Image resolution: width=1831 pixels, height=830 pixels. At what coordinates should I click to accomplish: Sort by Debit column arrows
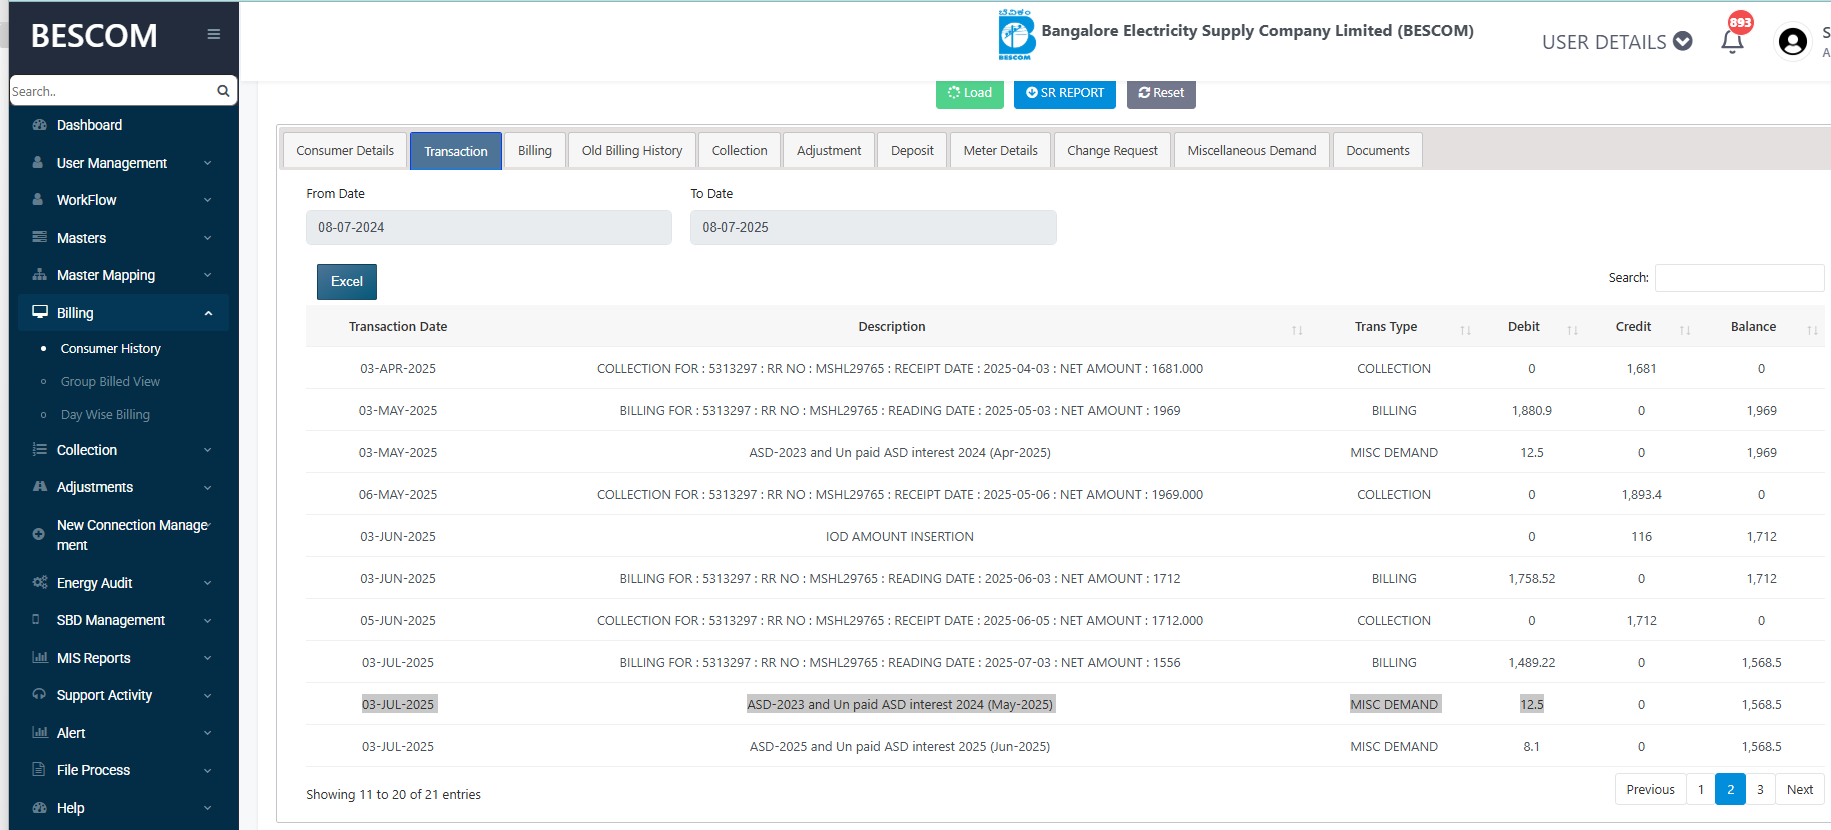(1572, 330)
